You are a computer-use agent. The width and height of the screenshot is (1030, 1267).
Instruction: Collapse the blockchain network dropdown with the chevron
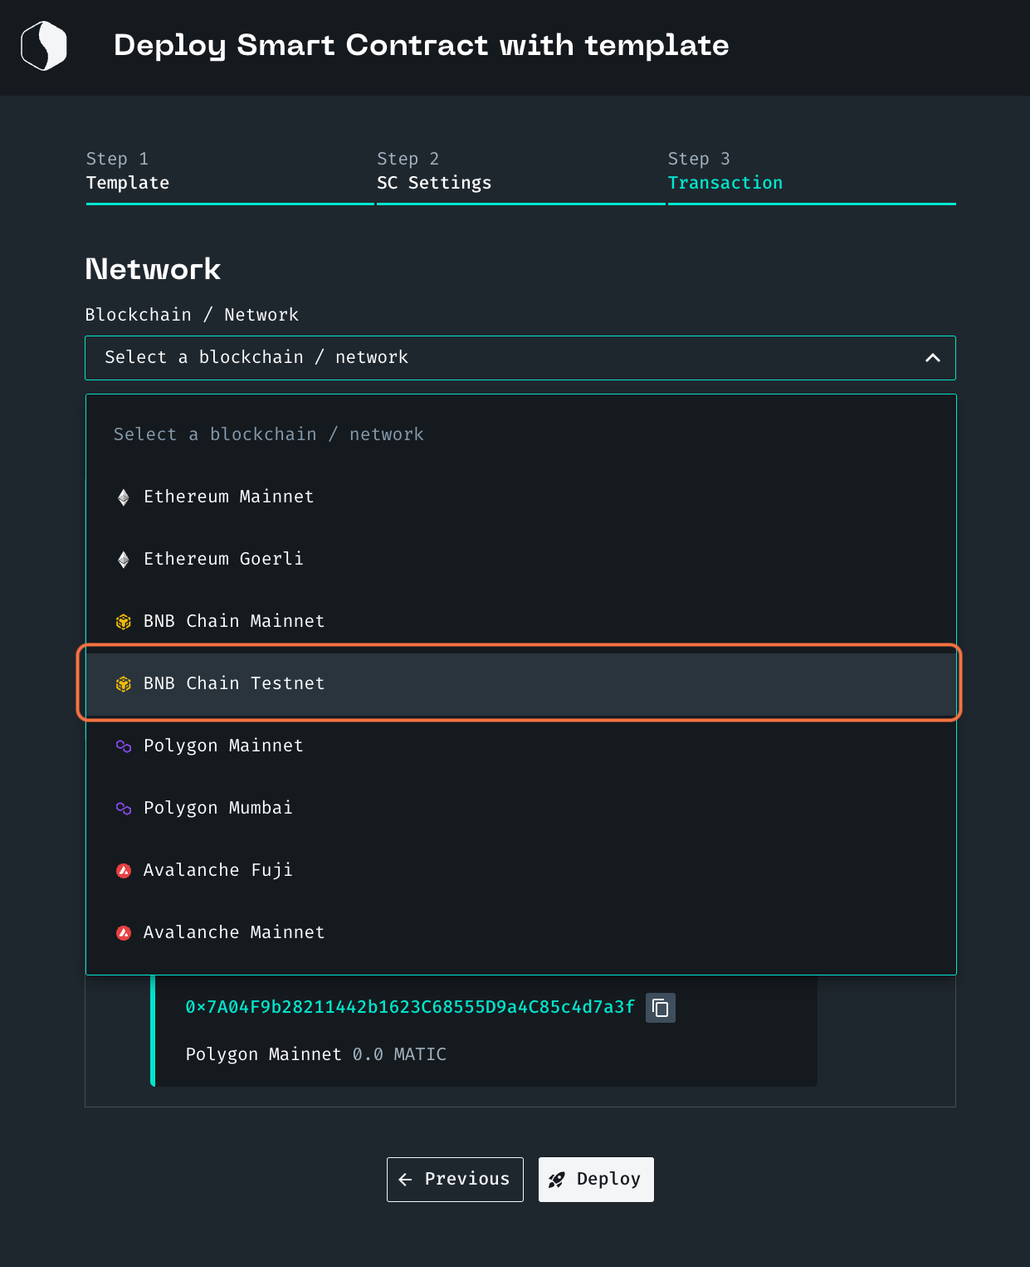point(932,357)
